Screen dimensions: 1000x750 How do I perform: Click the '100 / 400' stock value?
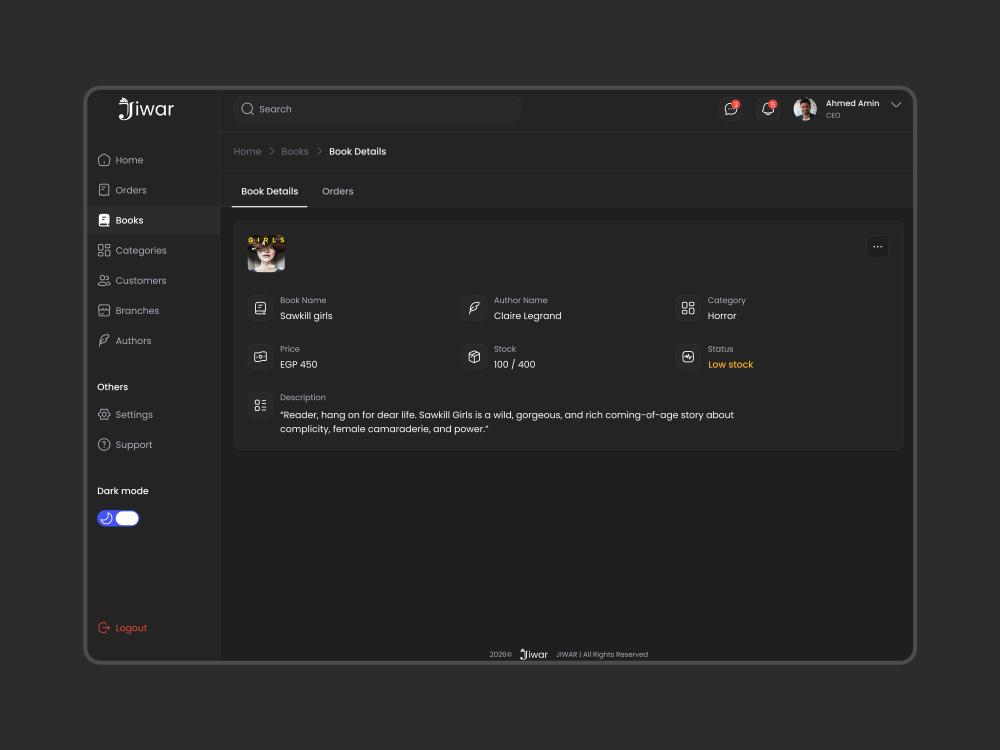(x=514, y=364)
